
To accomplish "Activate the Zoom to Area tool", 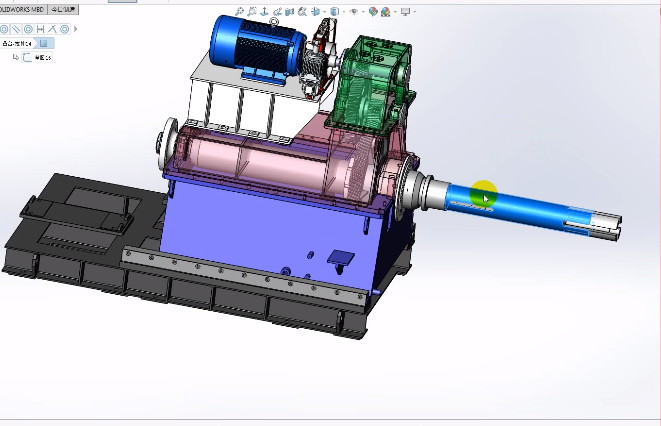I will tap(252, 12).
